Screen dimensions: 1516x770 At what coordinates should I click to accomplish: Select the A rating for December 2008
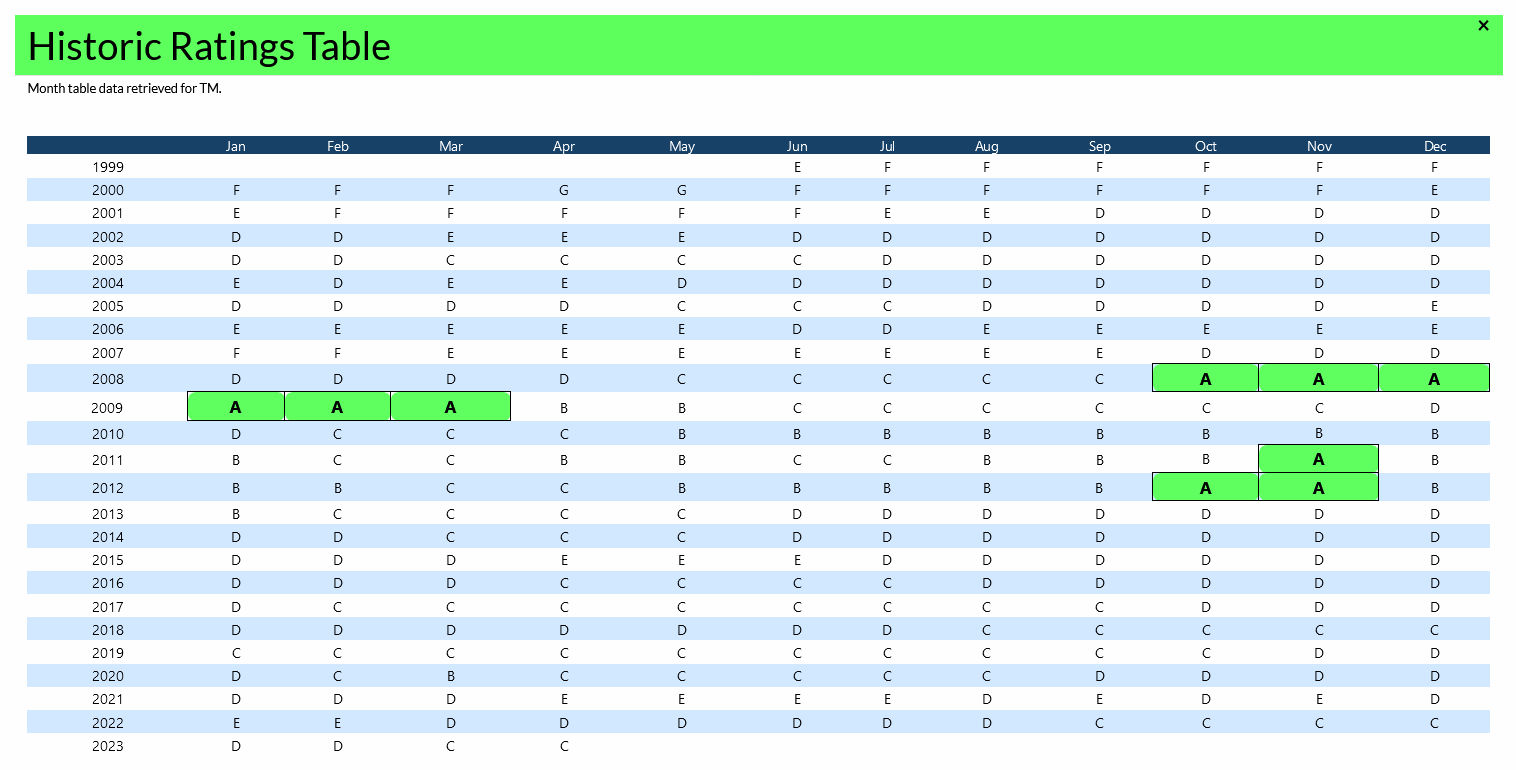pyautogui.click(x=1434, y=378)
